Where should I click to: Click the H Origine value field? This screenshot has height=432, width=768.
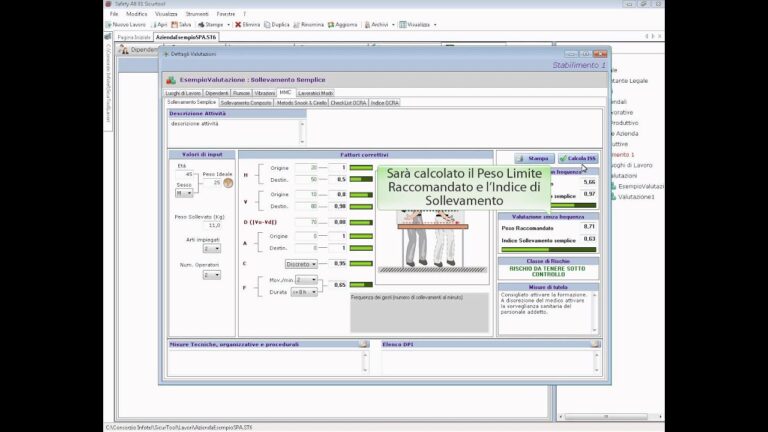tap(308, 168)
